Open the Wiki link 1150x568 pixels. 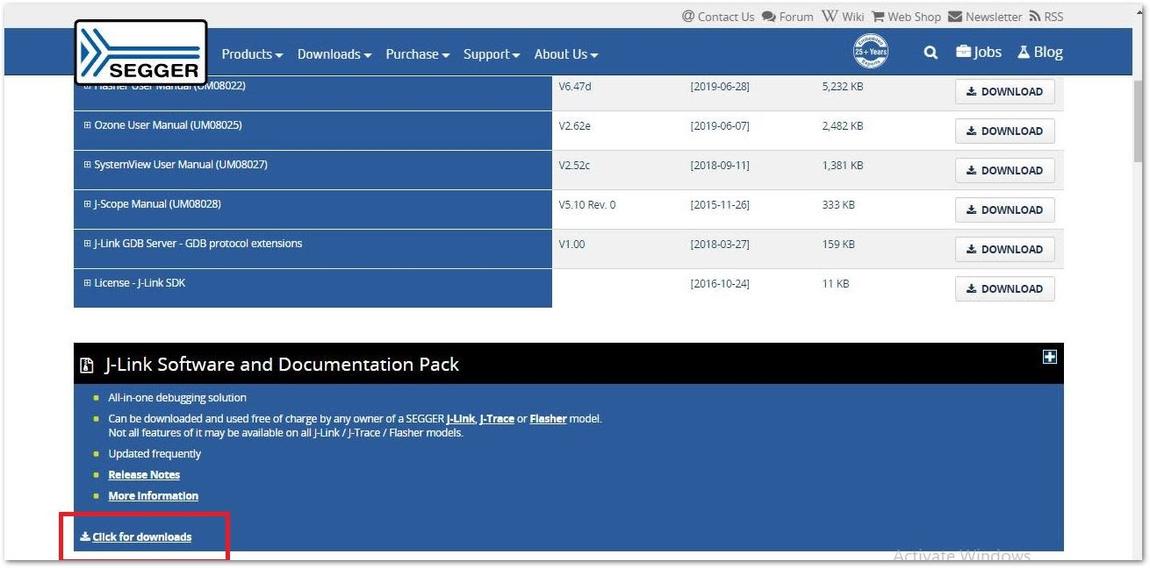(x=843, y=16)
